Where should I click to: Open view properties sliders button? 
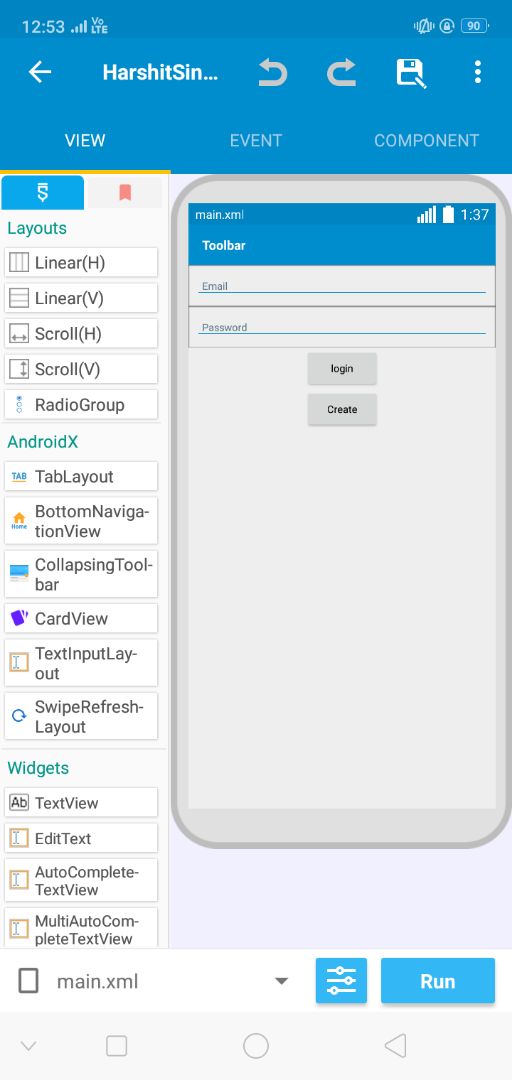(341, 981)
